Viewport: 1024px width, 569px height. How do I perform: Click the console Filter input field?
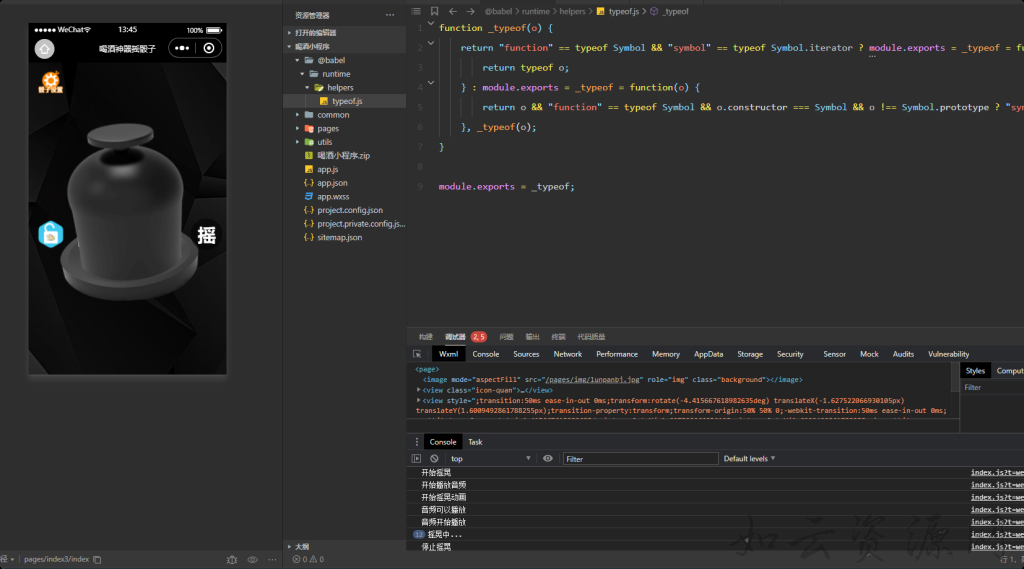coord(640,458)
